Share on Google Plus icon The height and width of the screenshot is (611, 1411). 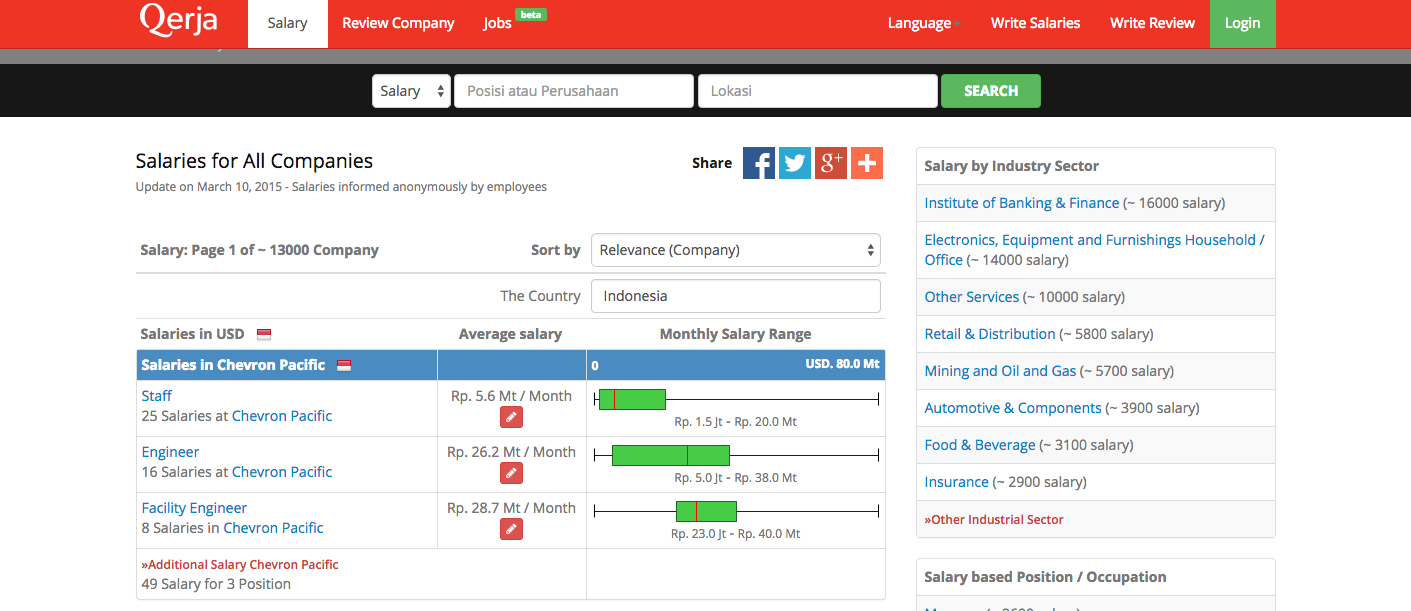[831, 163]
